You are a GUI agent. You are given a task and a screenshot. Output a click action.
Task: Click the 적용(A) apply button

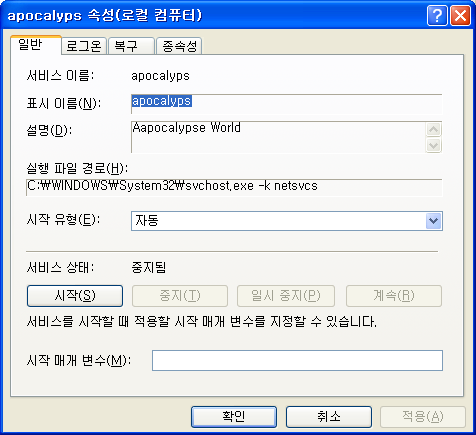coord(423,417)
